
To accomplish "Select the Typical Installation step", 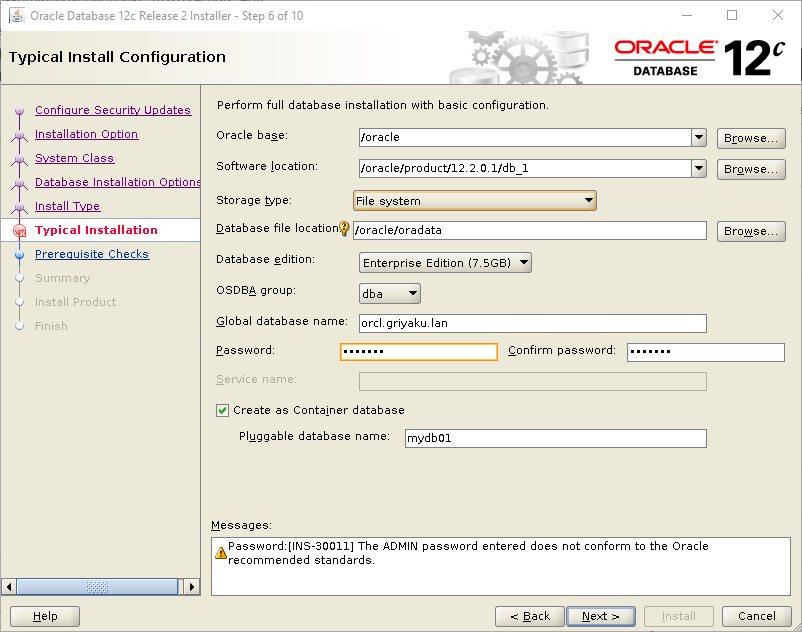I will (96, 230).
